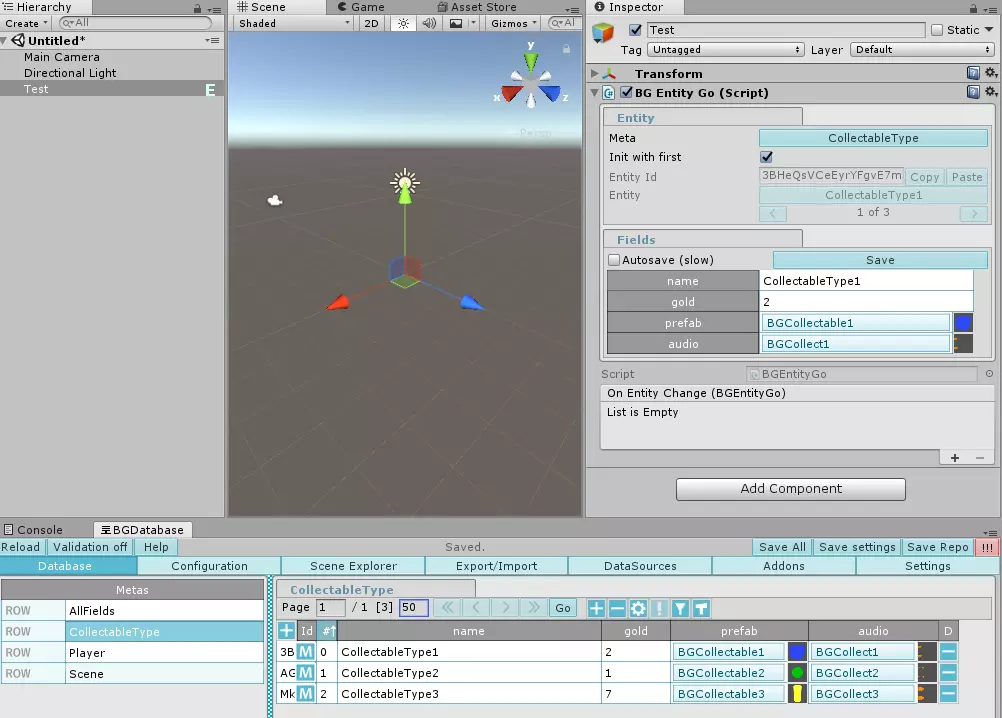
Task: Enable the Autosave (slow) checkbox
Action: click(x=614, y=259)
